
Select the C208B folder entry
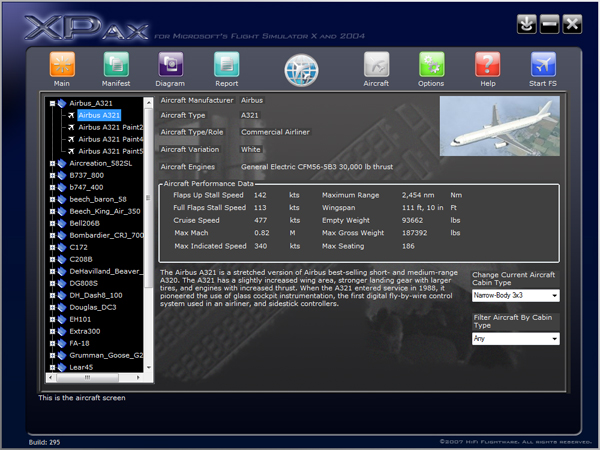tap(81, 259)
